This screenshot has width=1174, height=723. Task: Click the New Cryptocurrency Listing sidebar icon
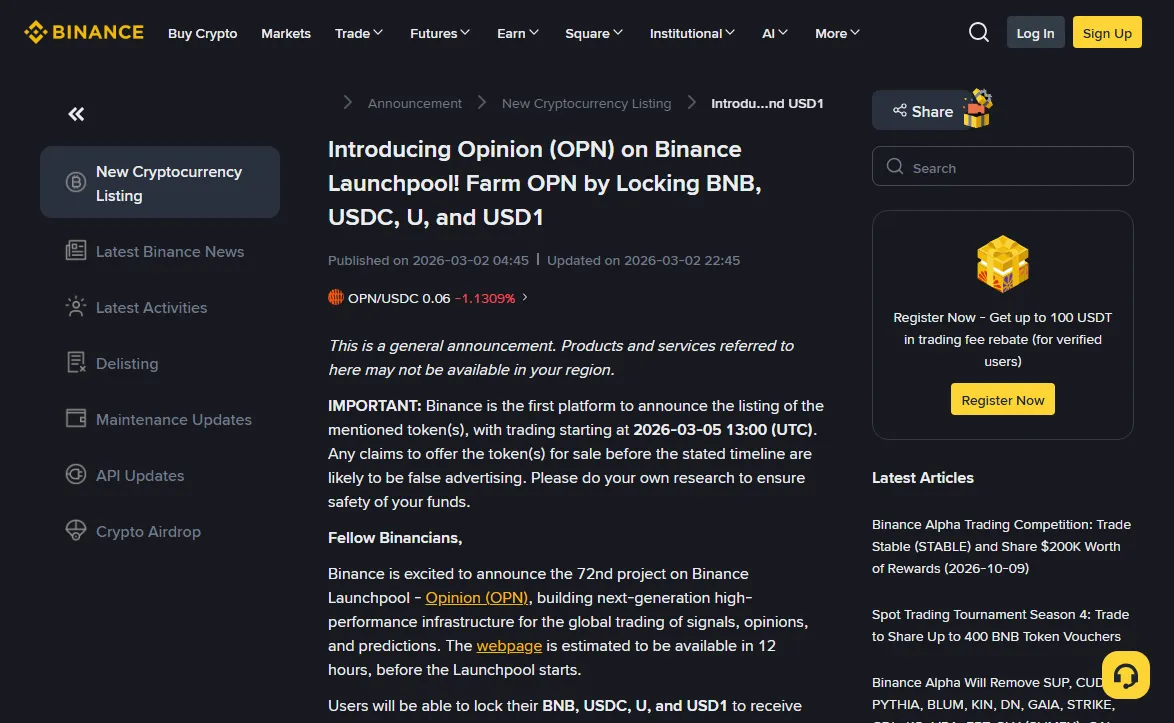coord(76,182)
